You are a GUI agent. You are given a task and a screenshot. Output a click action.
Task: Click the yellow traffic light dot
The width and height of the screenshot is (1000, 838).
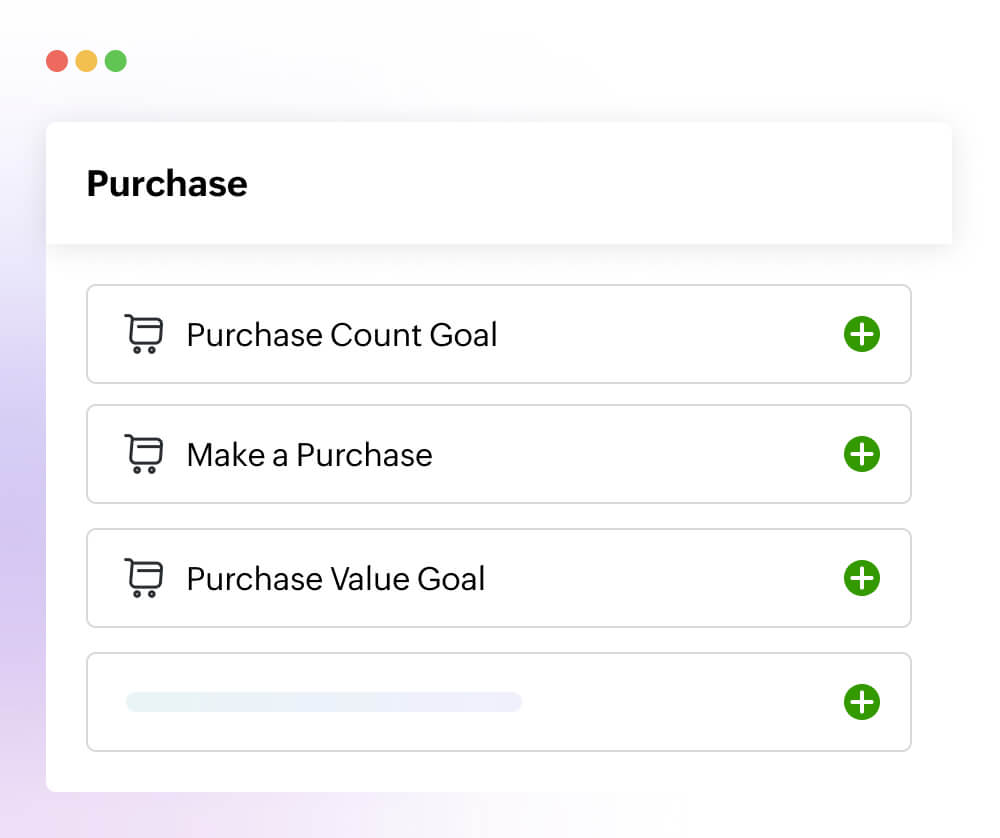86,60
